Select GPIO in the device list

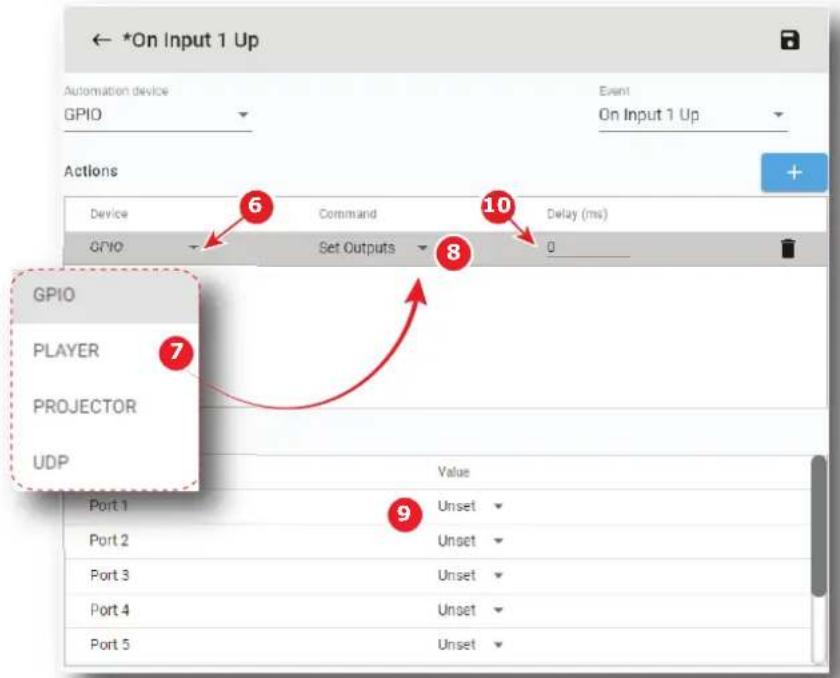[106, 295]
